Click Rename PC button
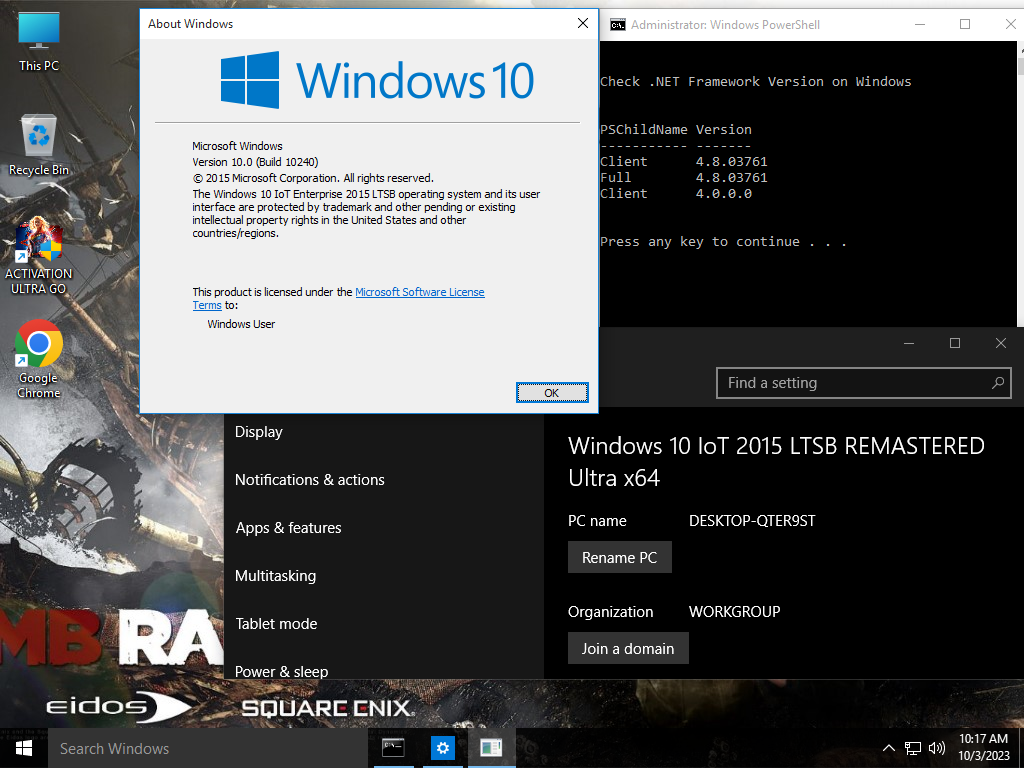 pos(619,557)
